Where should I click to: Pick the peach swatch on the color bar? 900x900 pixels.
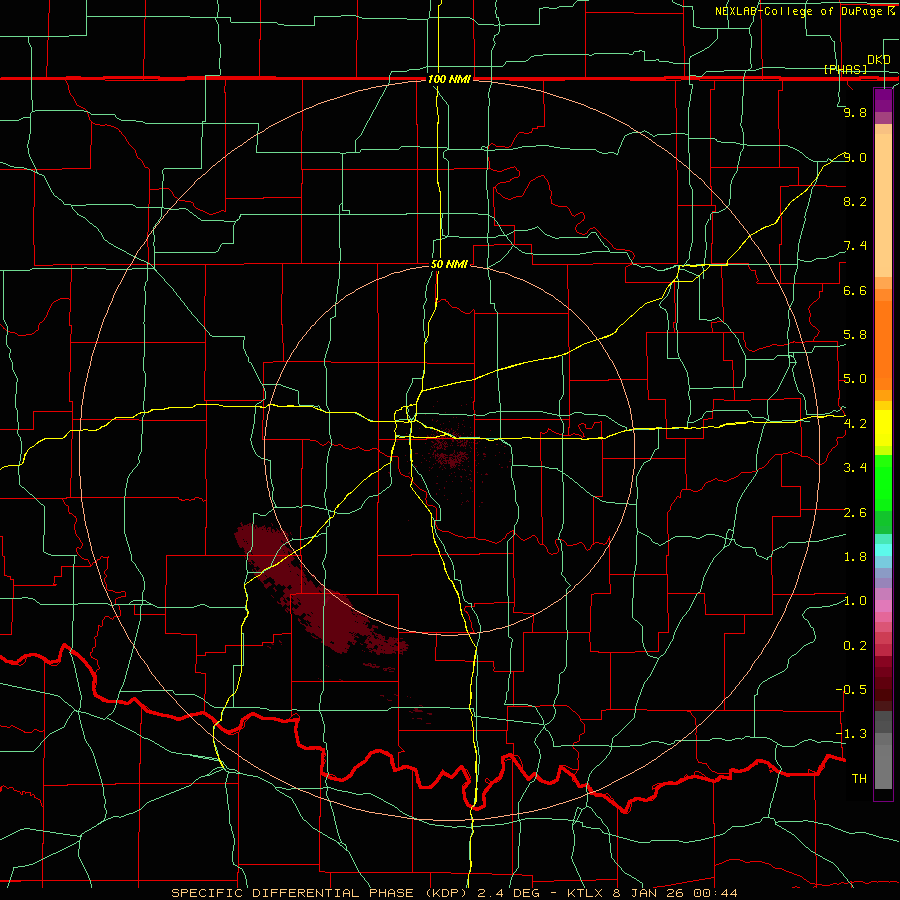coord(883,207)
